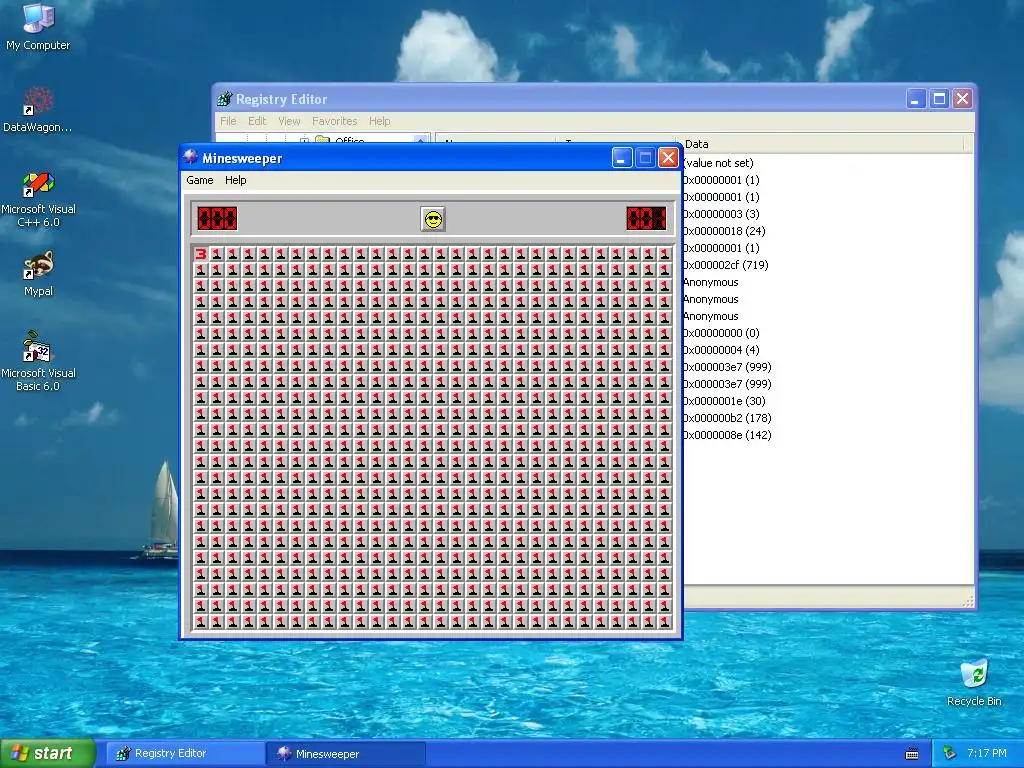The height and width of the screenshot is (768, 1024).
Task: Click the Registry Editor title bar icon
Action: pyautogui.click(x=225, y=99)
